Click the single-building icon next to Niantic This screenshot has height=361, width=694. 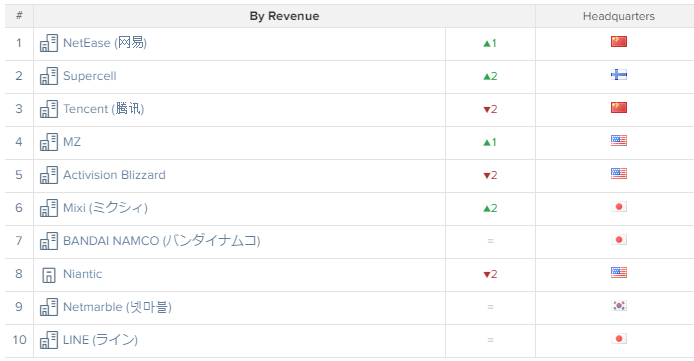pos(49,275)
